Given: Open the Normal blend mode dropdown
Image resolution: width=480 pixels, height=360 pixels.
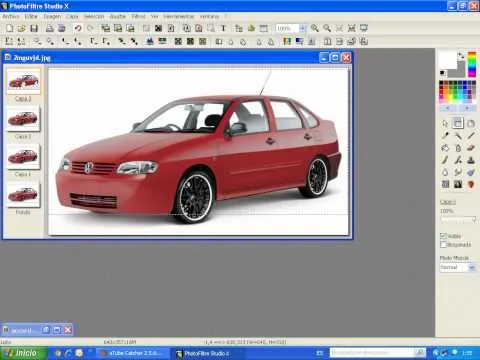Looking at the screenshot, I should [472, 267].
